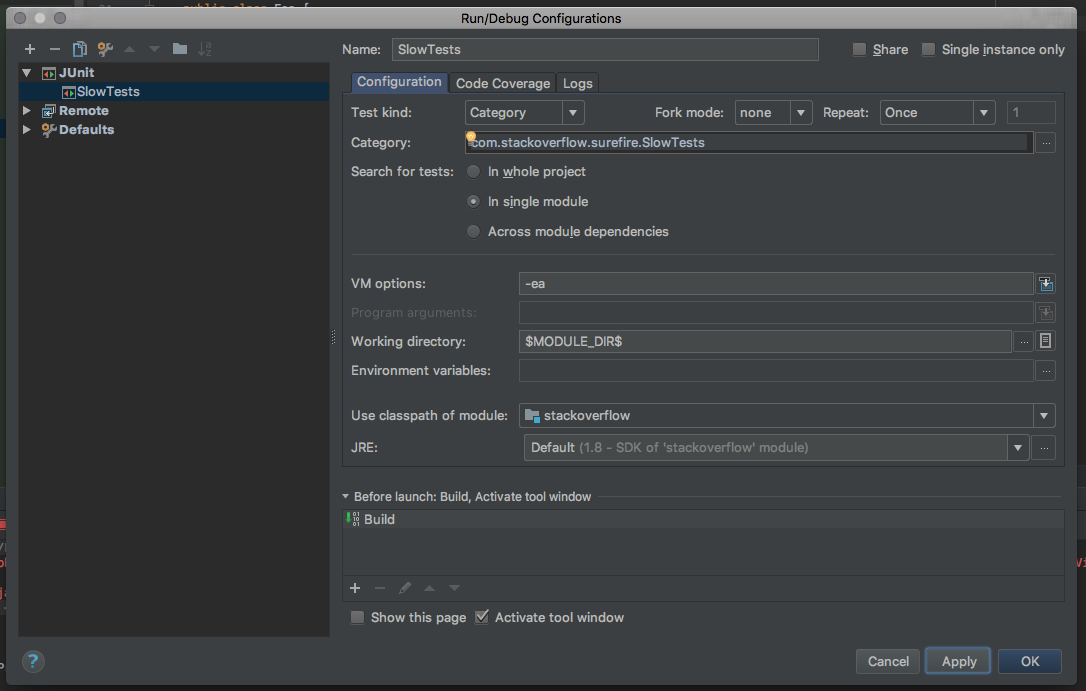
Task: Browse for an alternative JRE
Action: tap(1044, 447)
